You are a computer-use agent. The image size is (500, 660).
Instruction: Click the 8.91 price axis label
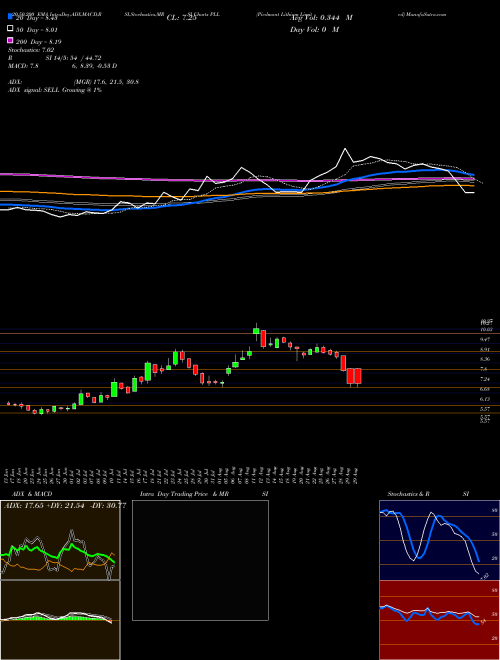pos(484,349)
